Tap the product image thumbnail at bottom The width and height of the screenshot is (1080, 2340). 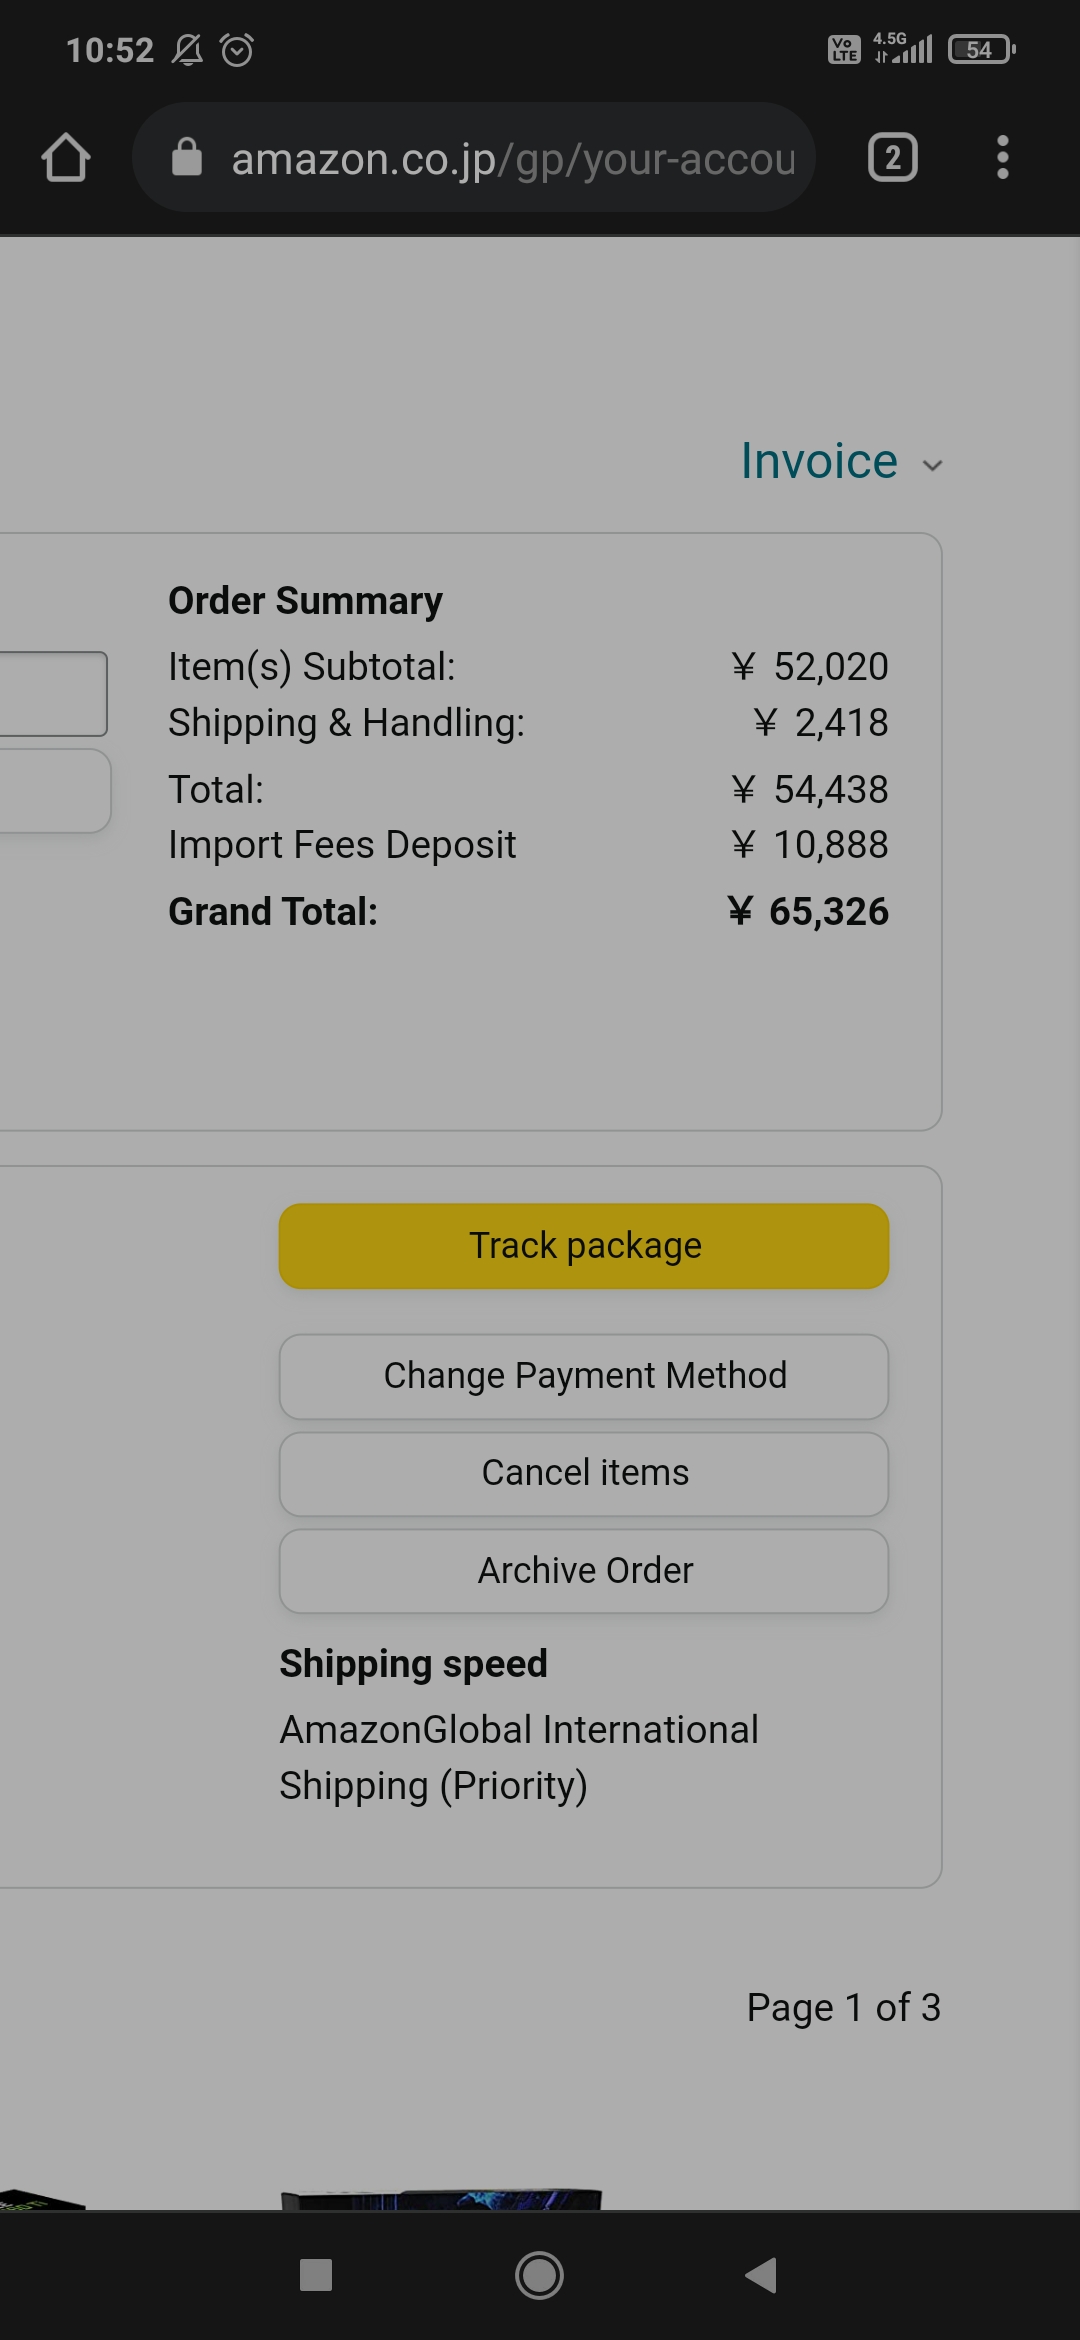tap(442, 2199)
